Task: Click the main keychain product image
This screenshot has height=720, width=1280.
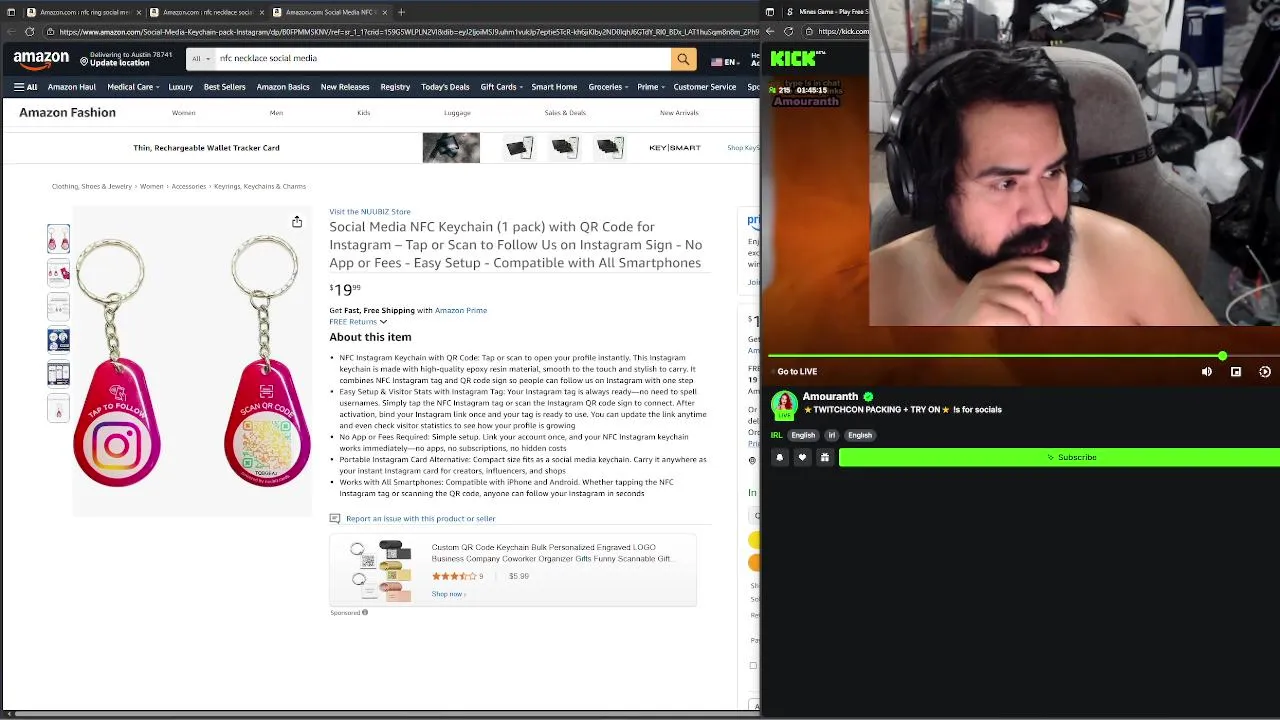Action: [x=192, y=362]
